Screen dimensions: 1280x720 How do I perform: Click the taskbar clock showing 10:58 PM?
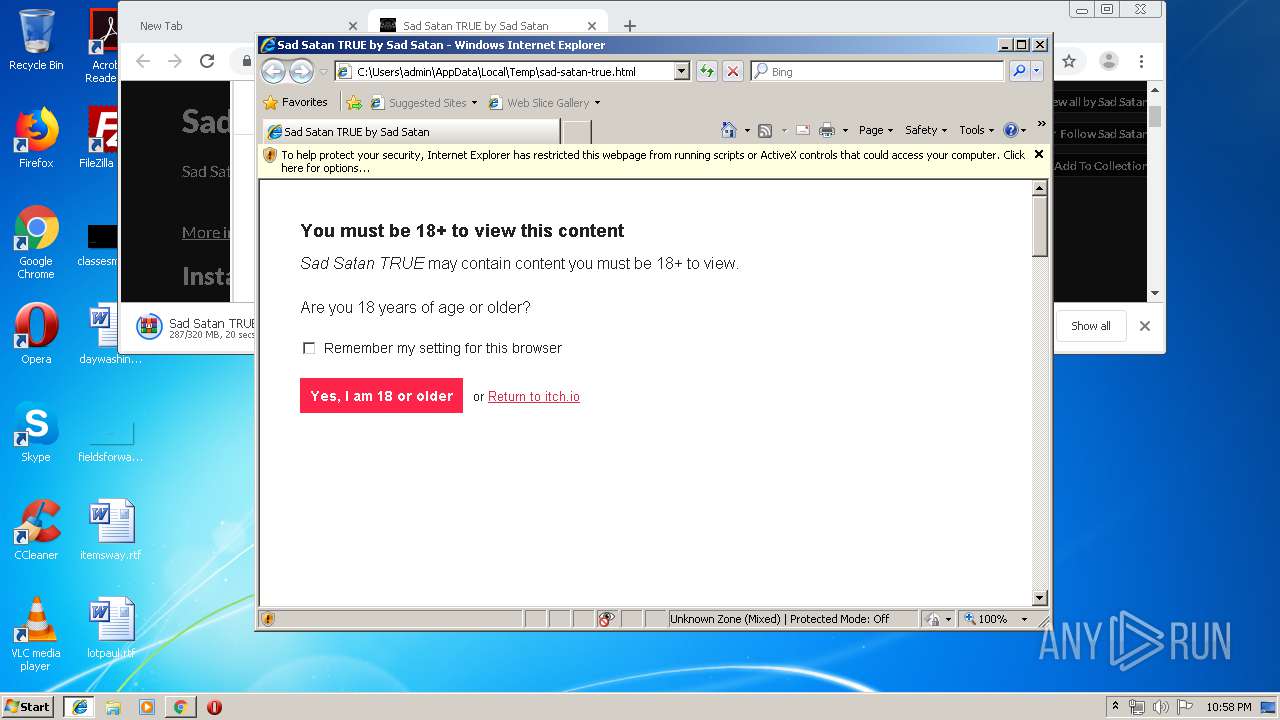1229,707
